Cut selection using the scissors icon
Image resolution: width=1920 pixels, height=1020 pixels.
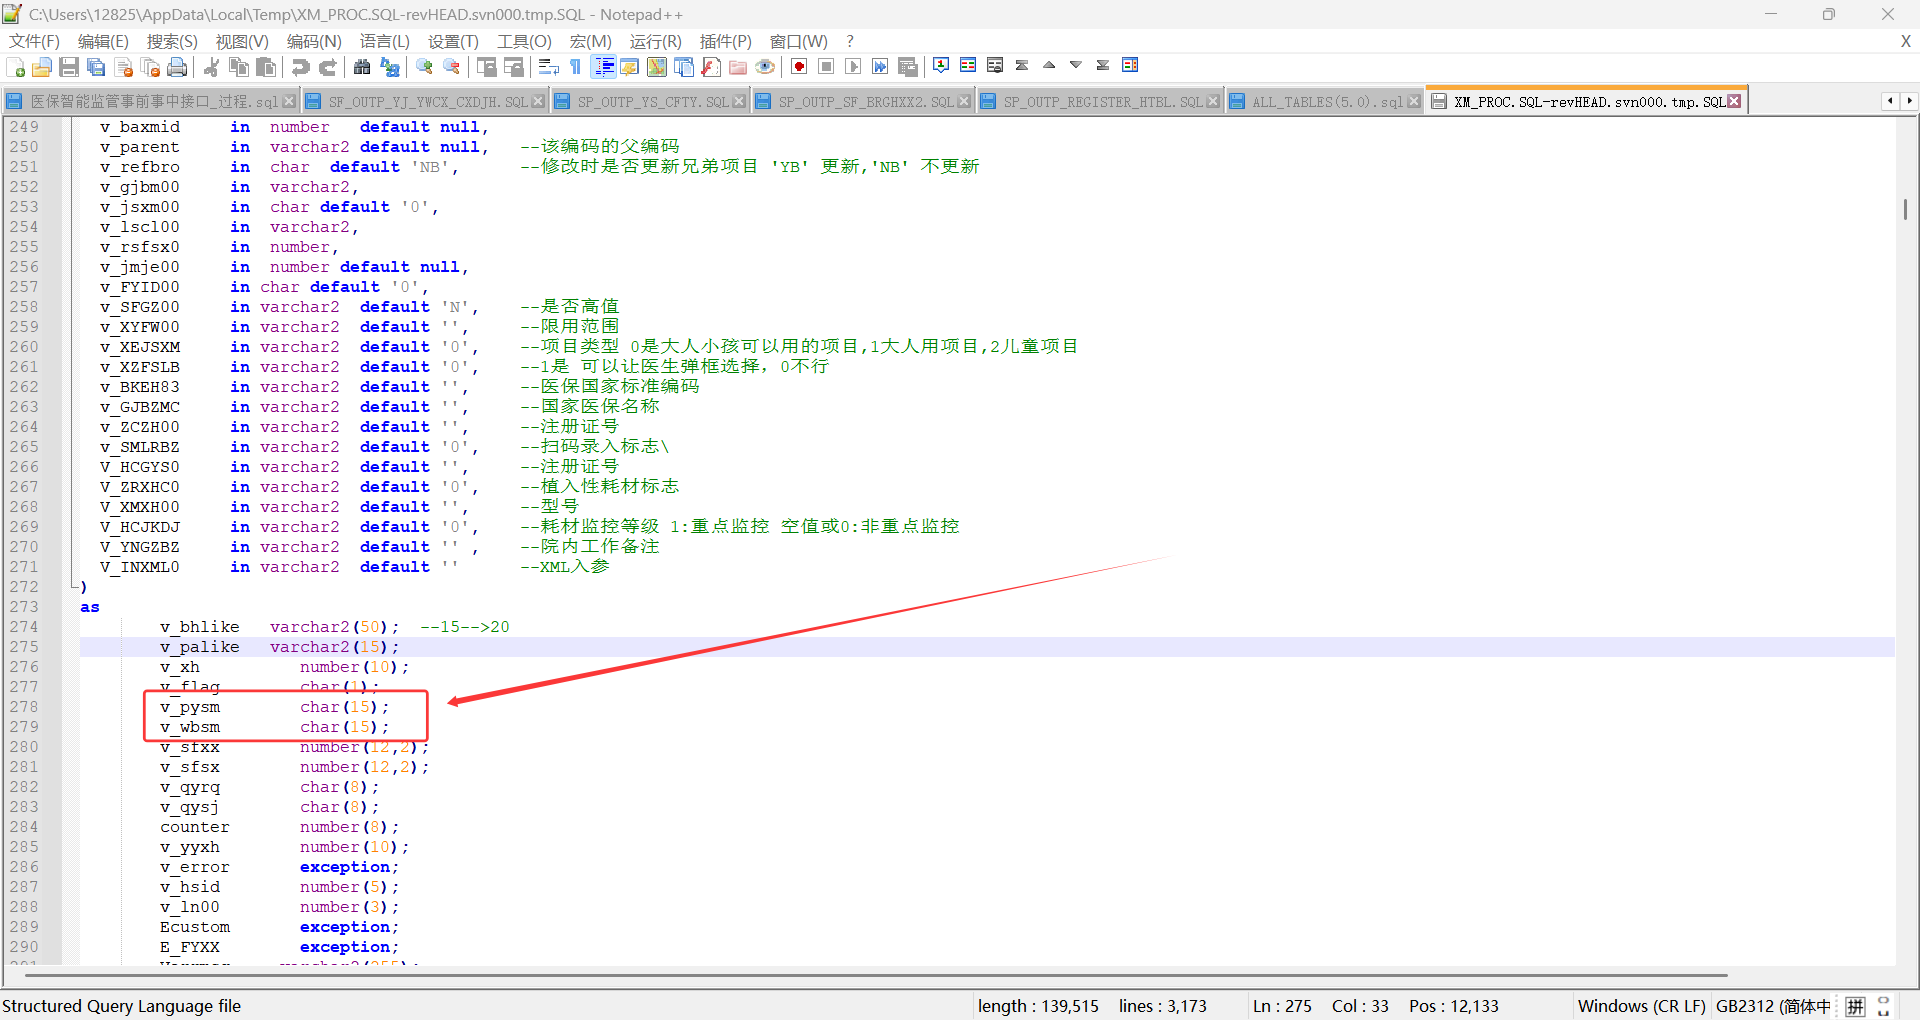pos(211,67)
